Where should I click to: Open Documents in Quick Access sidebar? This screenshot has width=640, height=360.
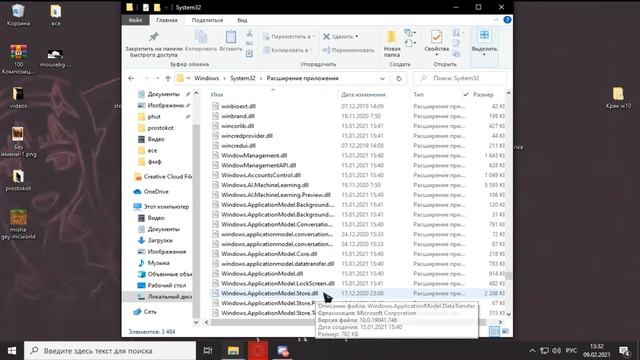[163, 94]
